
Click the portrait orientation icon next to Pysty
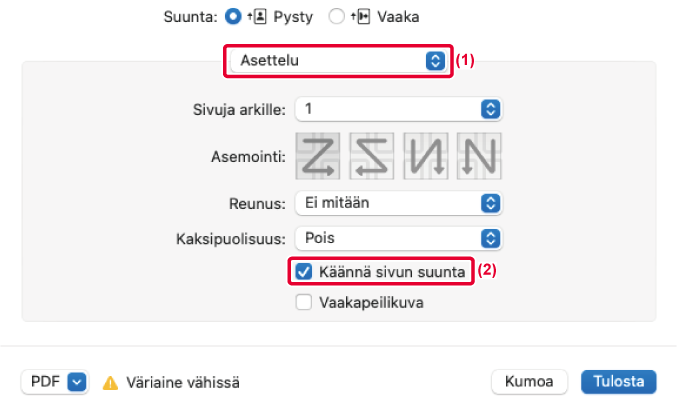257,17
